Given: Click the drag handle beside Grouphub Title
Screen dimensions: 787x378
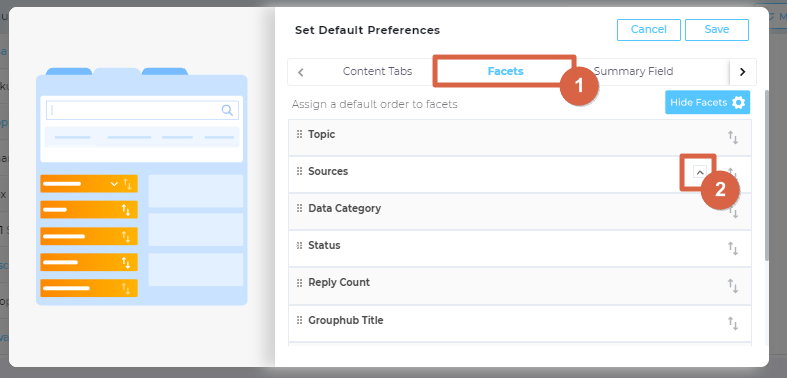Looking at the screenshot, I should point(300,320).
